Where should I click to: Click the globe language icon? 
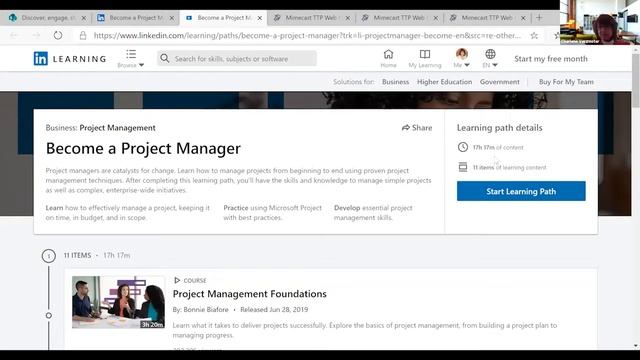[x=490, y=54]
